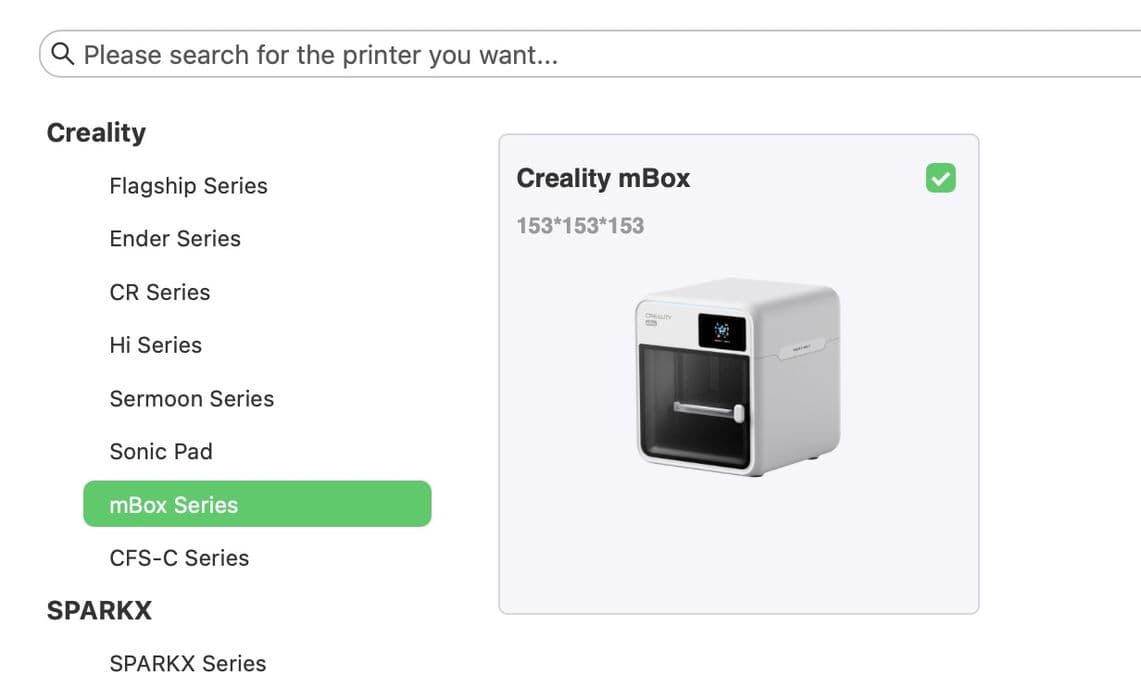Click the highlighted mBox Series item
Viewport: 1141px width, 700px height.
click(x=257, y=504)
